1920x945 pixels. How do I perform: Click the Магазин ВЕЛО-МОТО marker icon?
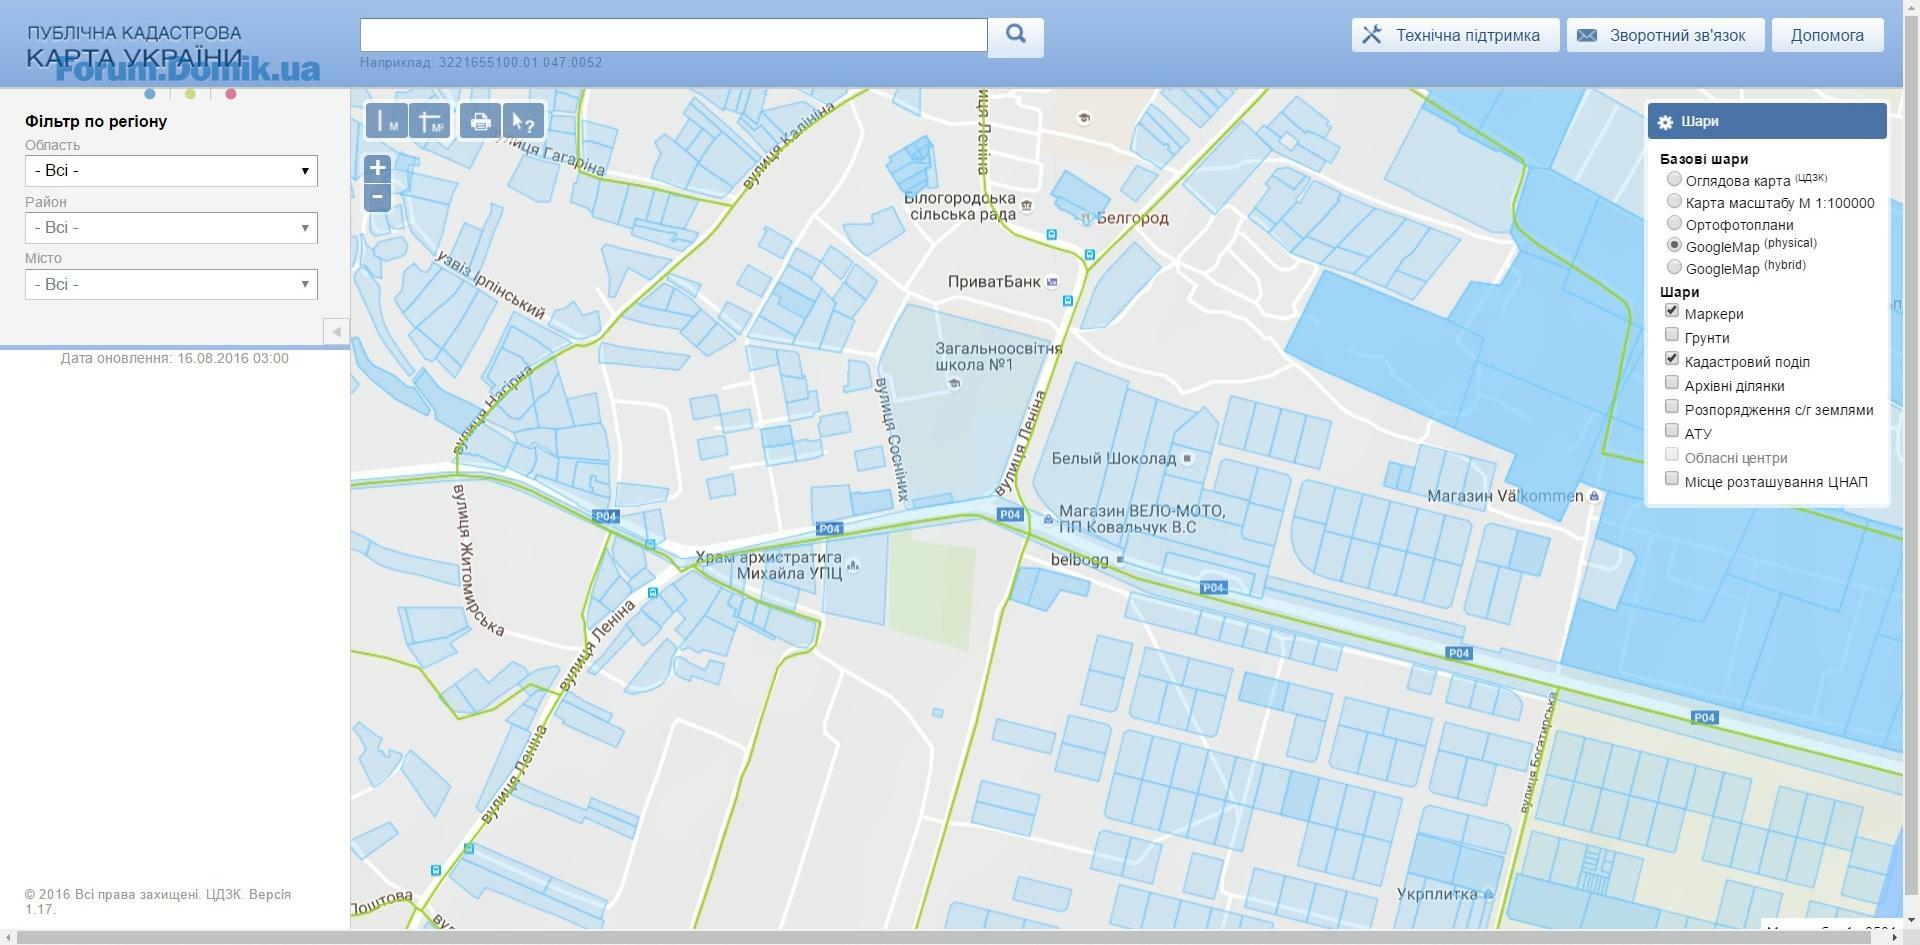point(1048,519)
